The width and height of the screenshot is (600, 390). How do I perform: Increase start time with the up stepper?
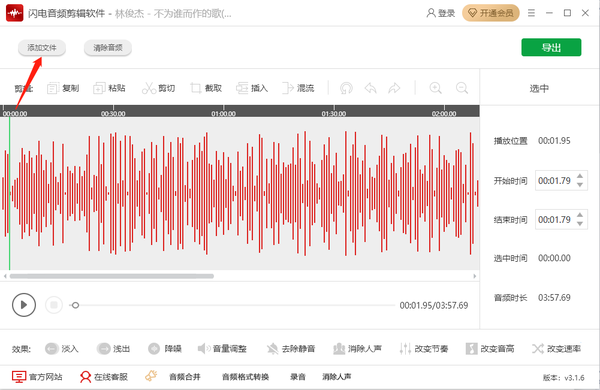(580, 176)
